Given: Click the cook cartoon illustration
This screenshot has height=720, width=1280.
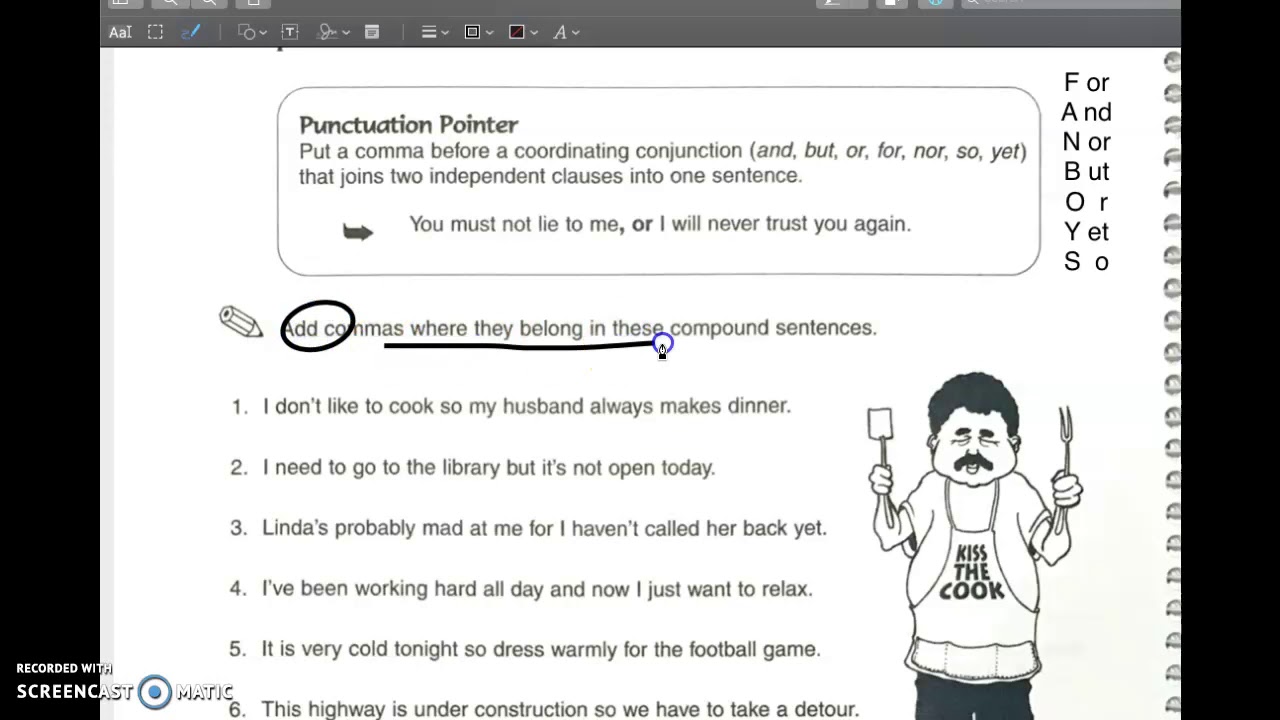Looking at the screenshot, I should [x=974, y=545].
